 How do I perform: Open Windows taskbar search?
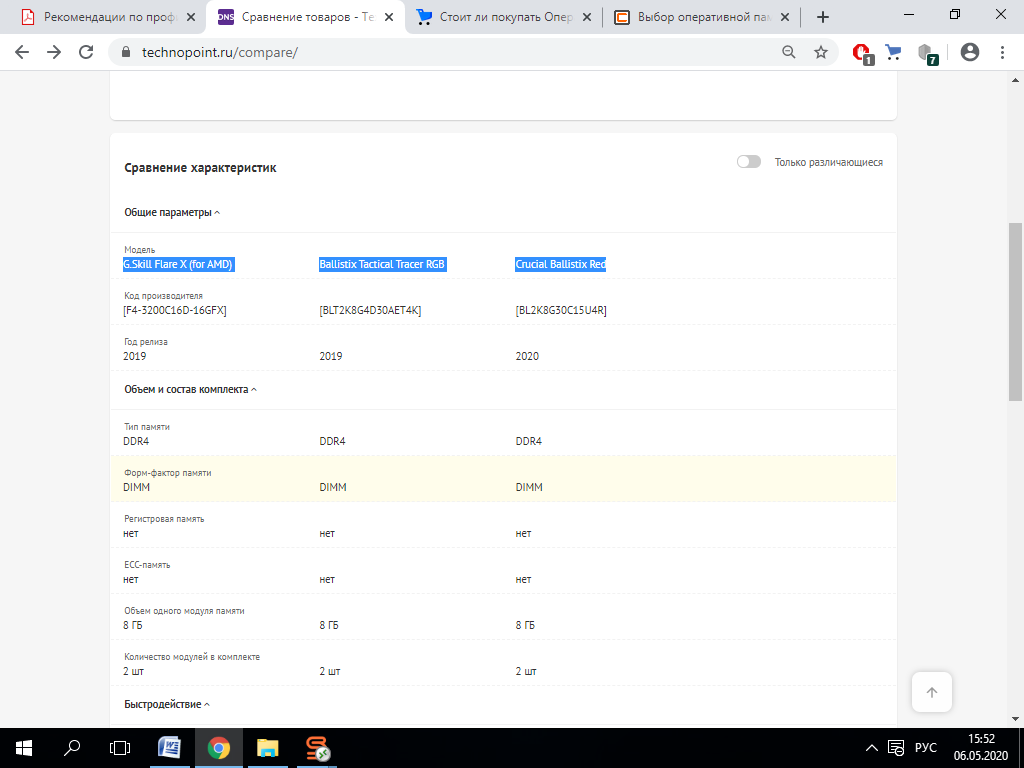point(72,748)
